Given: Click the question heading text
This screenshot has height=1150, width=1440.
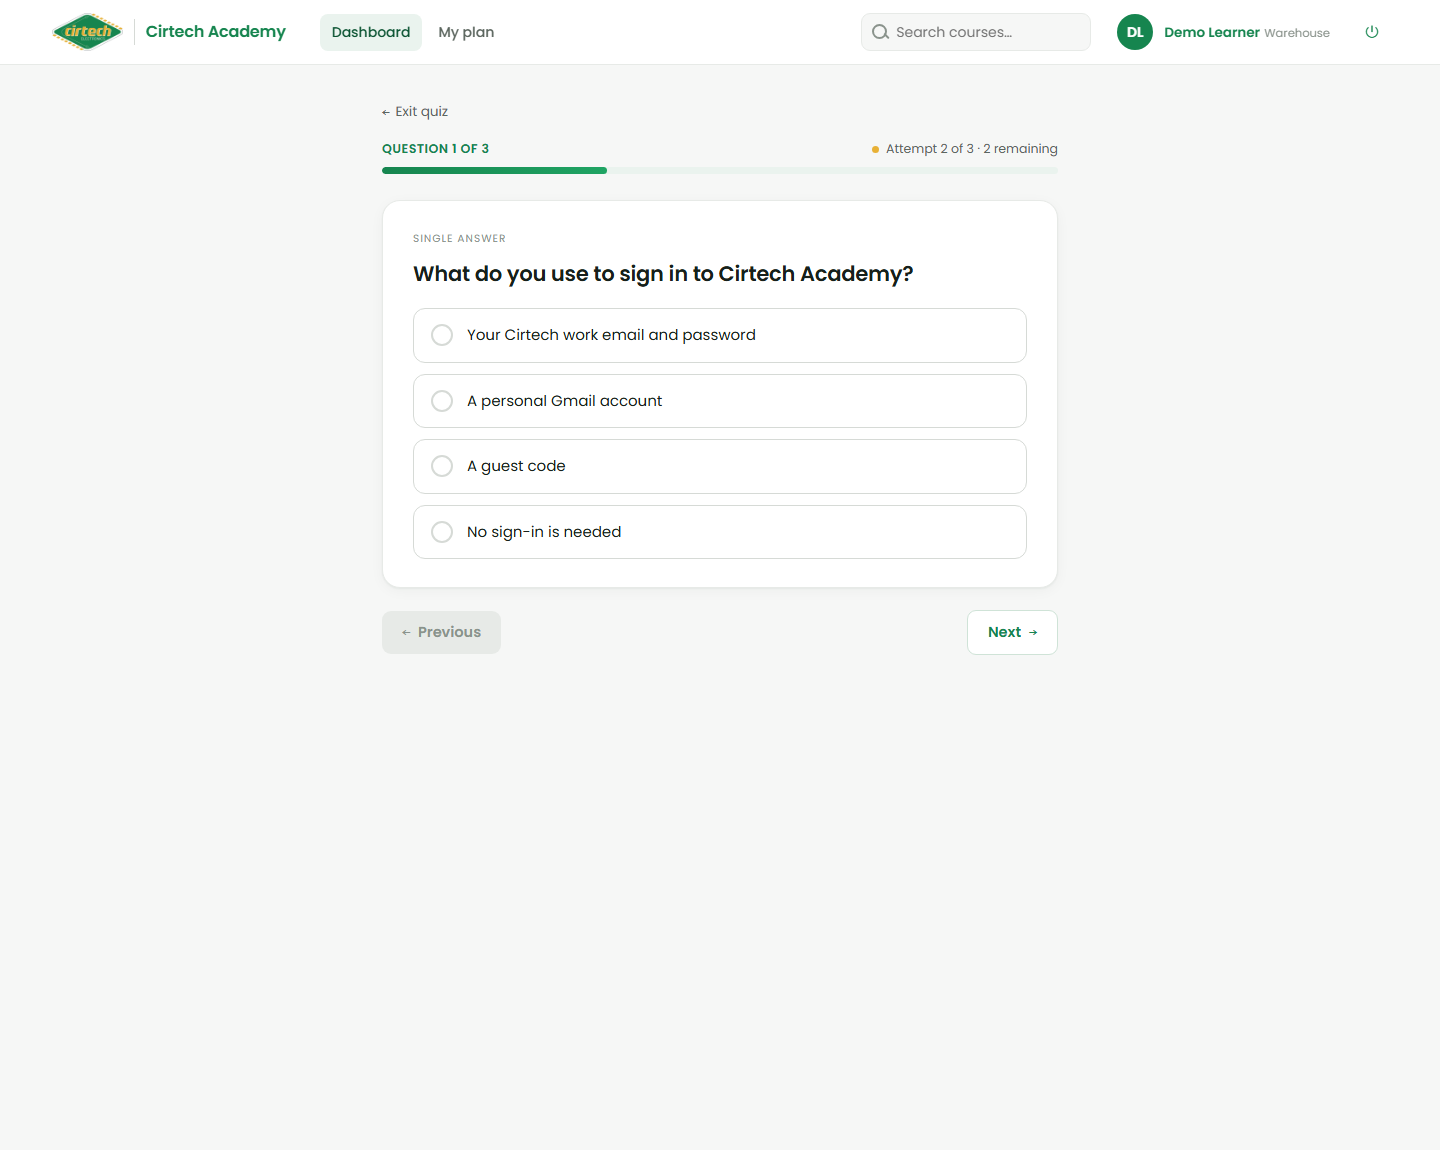Looking at the screenshot, I should [x=663, y=274].
